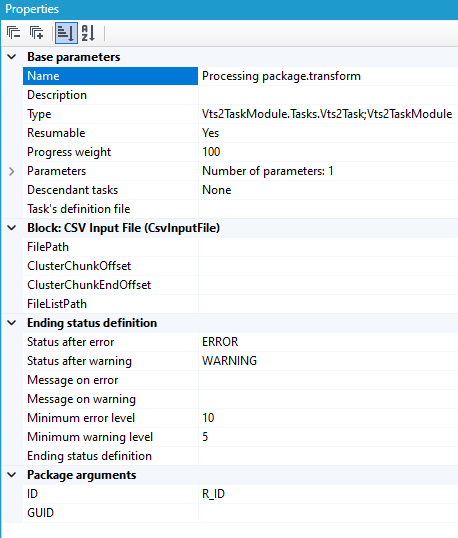Click the empty Ending status definition row value
458x538 pixels.
[328, 456]
